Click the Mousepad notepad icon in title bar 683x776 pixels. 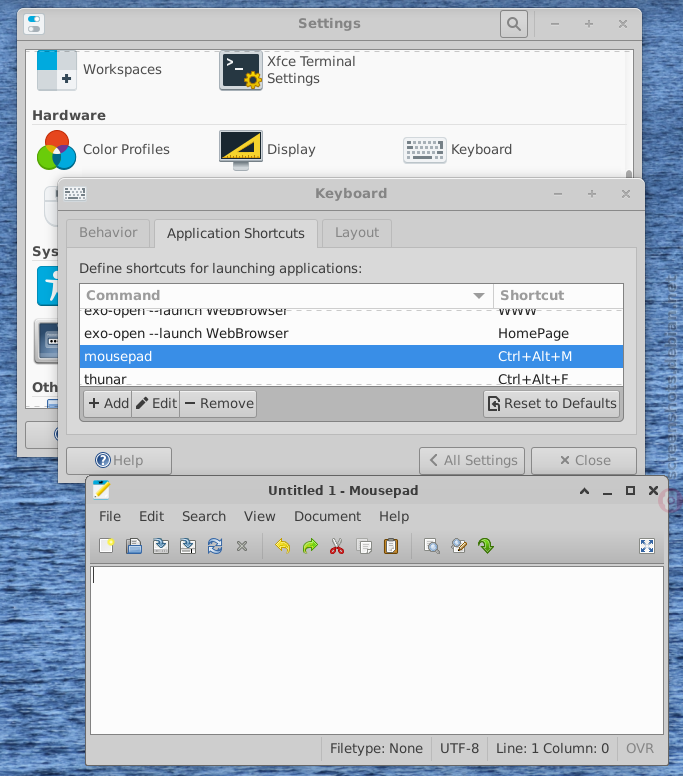point(101,490)
